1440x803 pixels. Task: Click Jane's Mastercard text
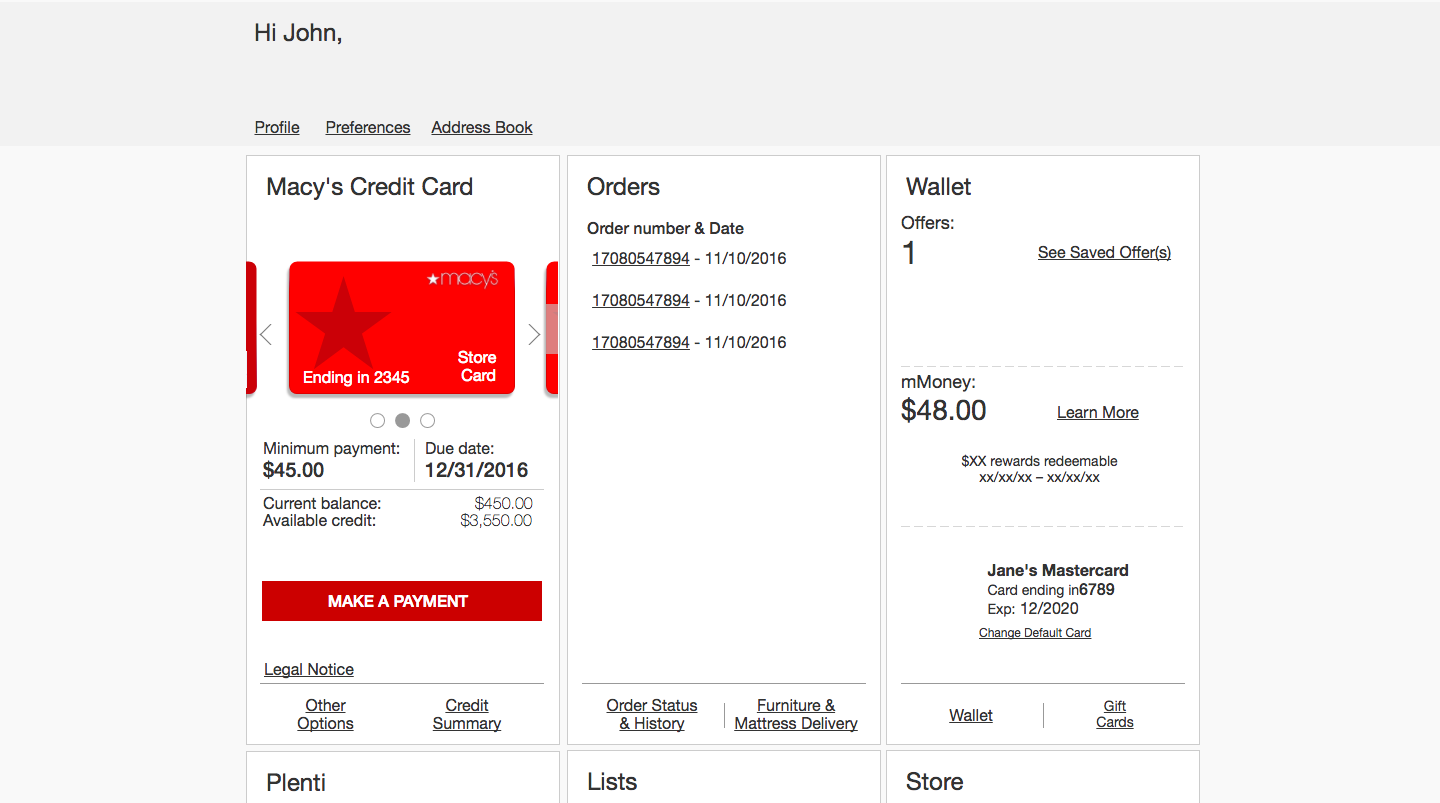tap(1058, 570)
